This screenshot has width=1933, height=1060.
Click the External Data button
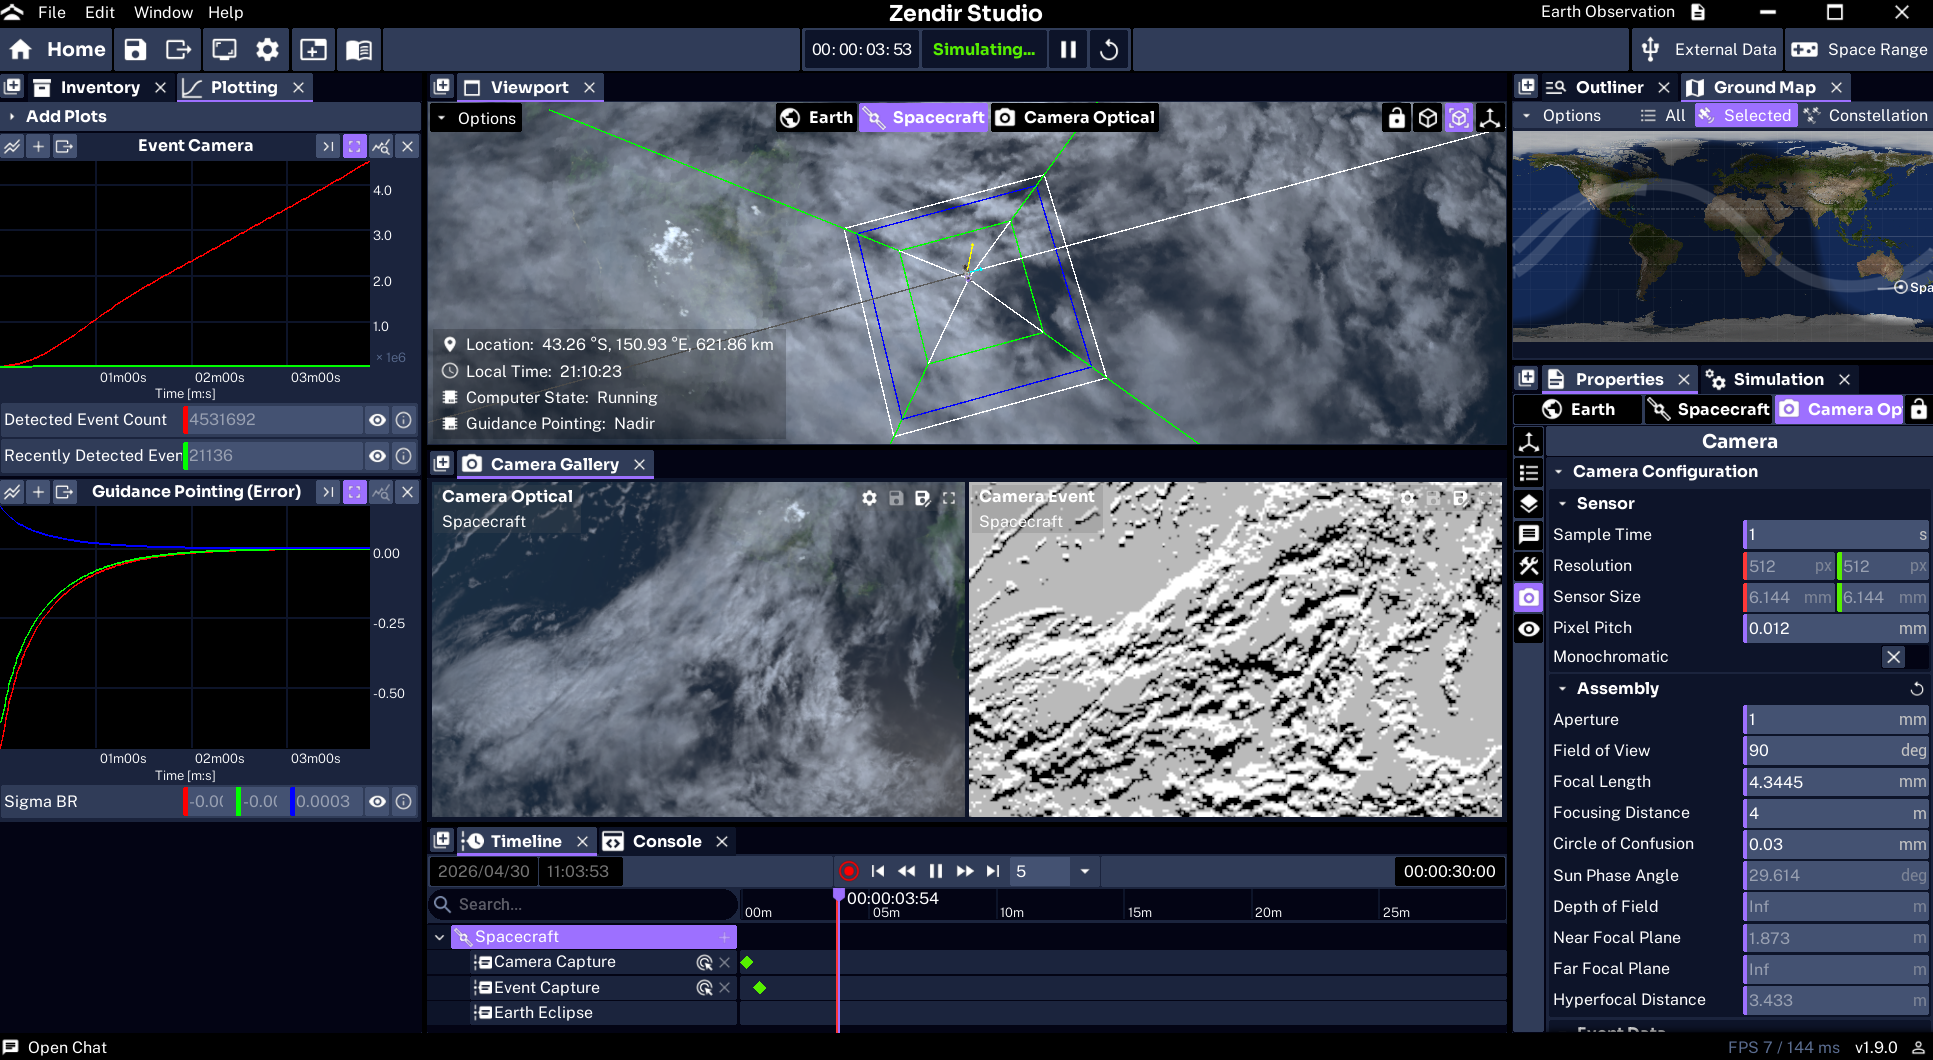click(x=1708, y=50)
